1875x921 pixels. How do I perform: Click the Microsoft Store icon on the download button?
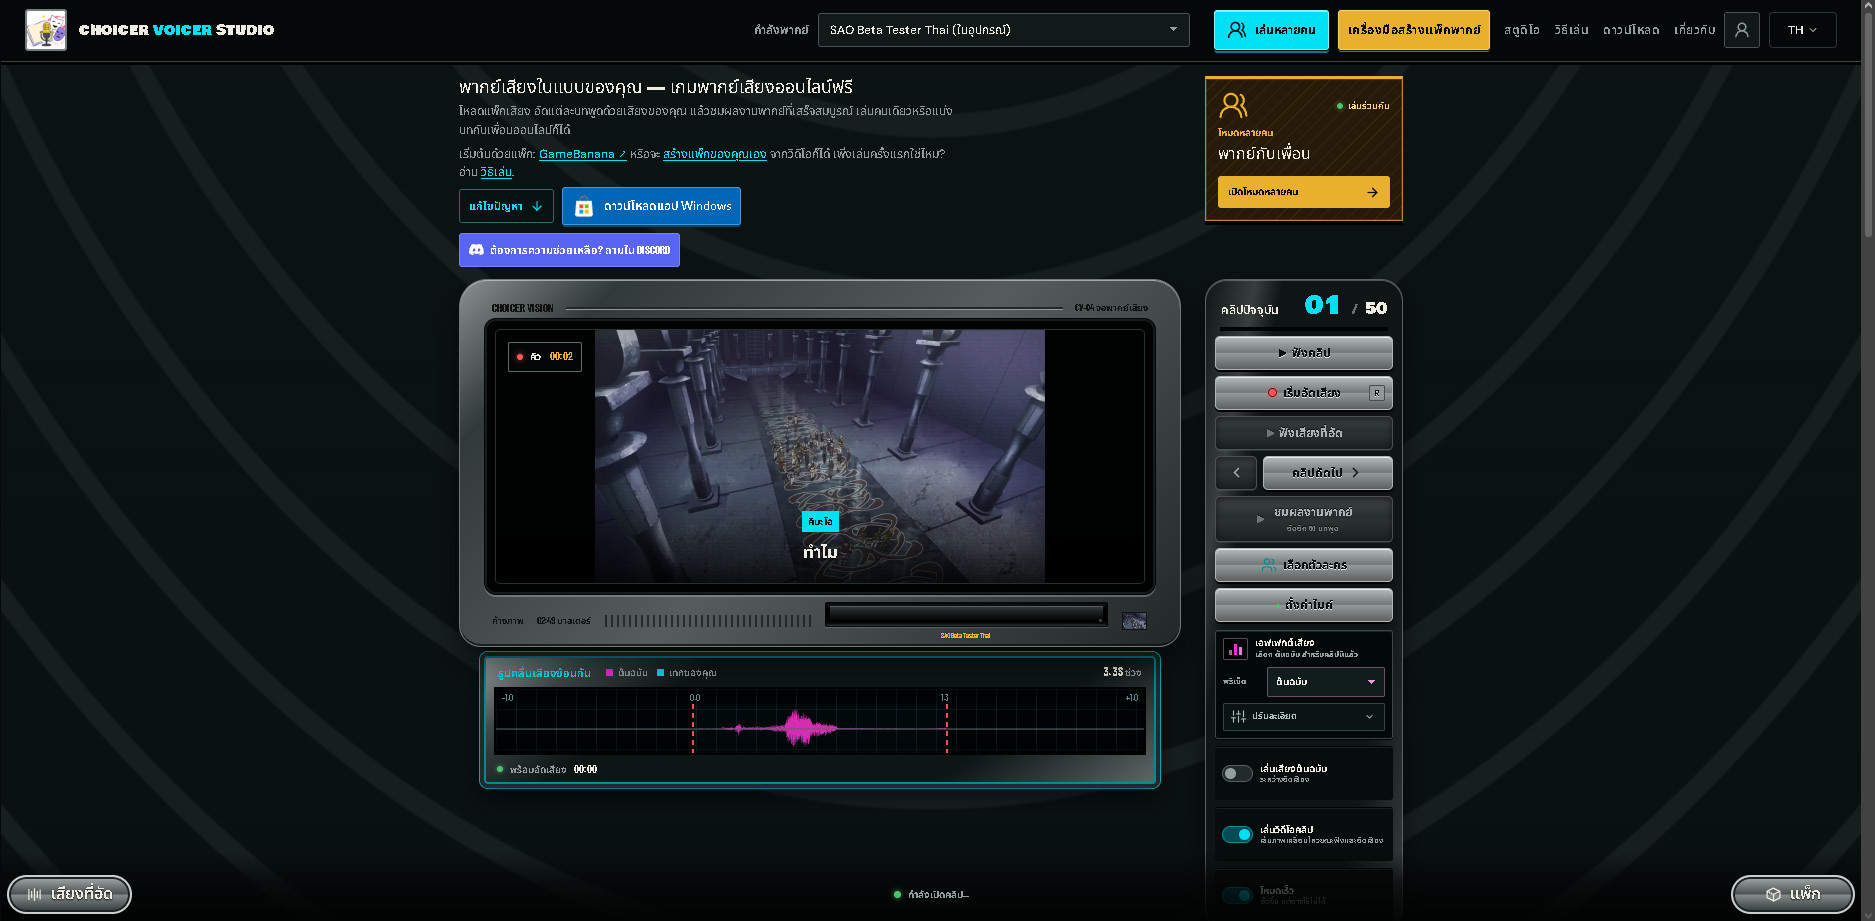[584, 207]
